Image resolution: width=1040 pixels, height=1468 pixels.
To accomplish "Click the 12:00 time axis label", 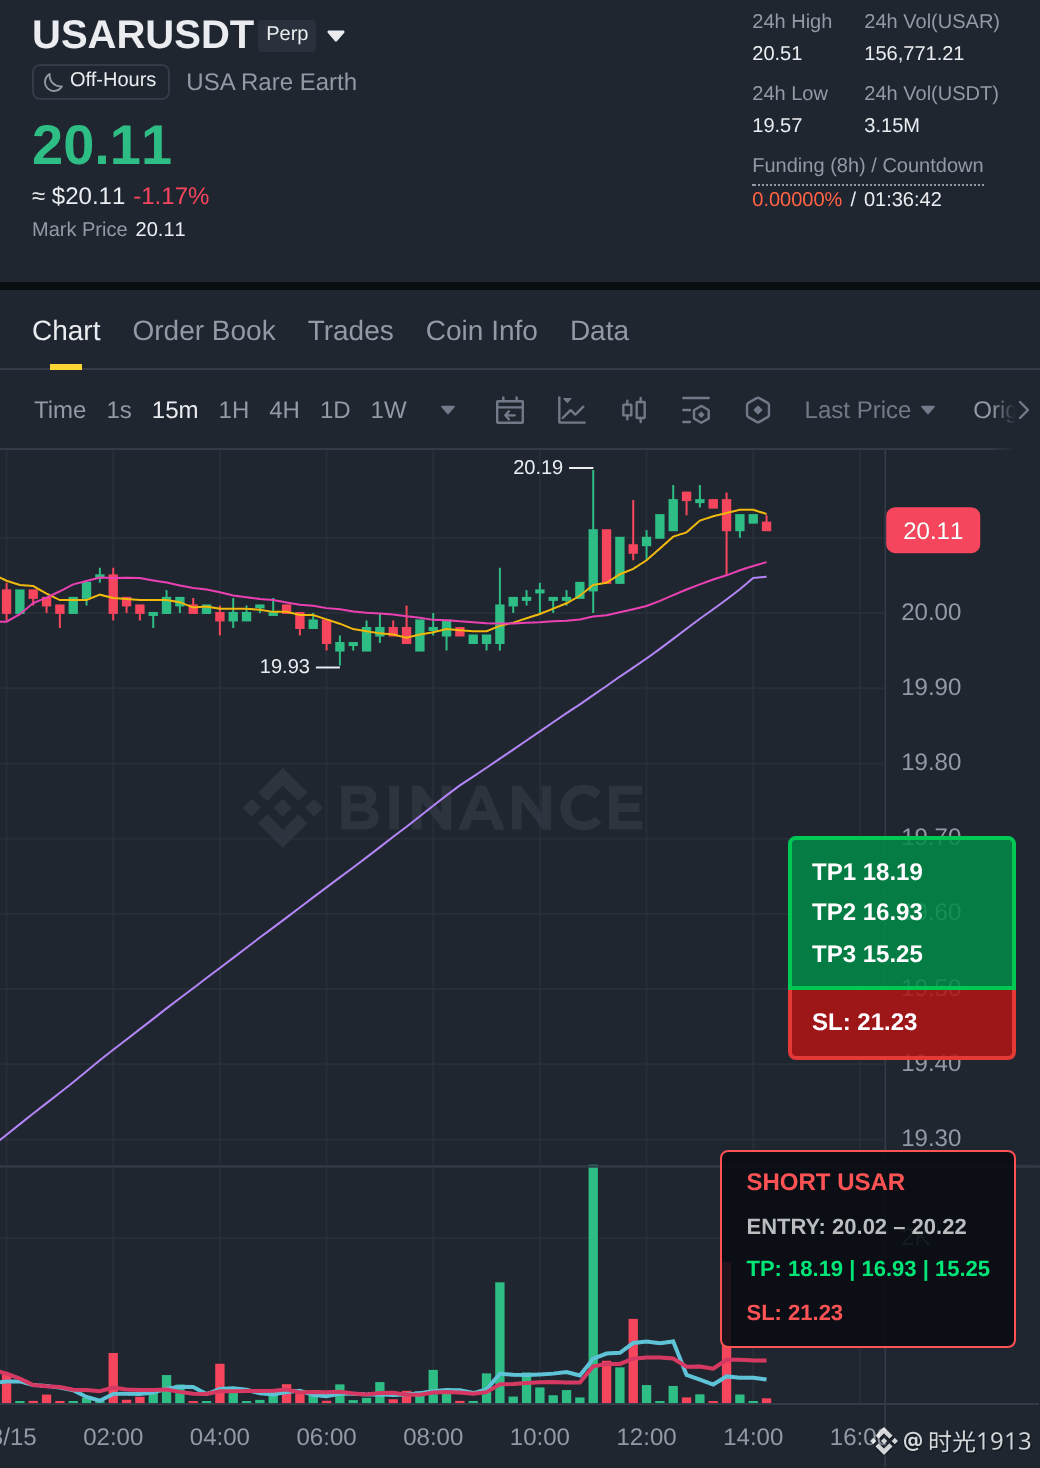I will (646, 1438).
